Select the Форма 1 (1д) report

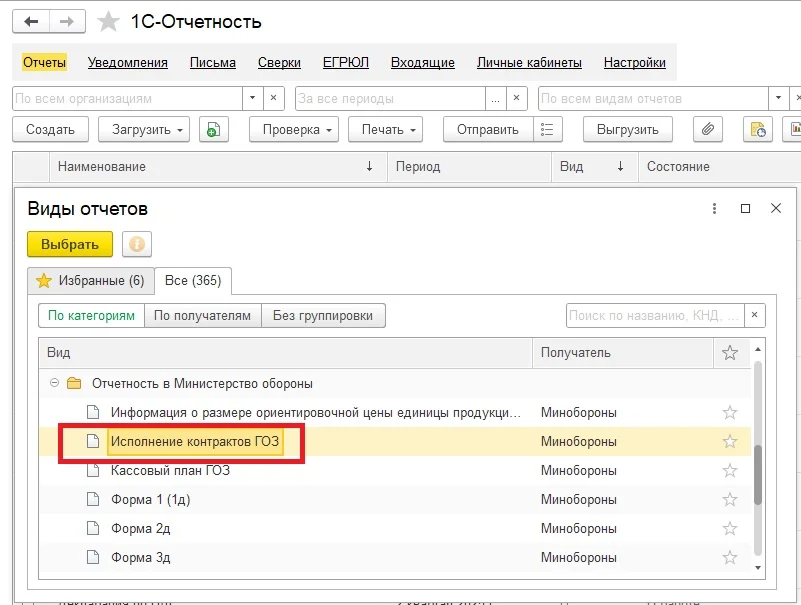pos(151,499)
